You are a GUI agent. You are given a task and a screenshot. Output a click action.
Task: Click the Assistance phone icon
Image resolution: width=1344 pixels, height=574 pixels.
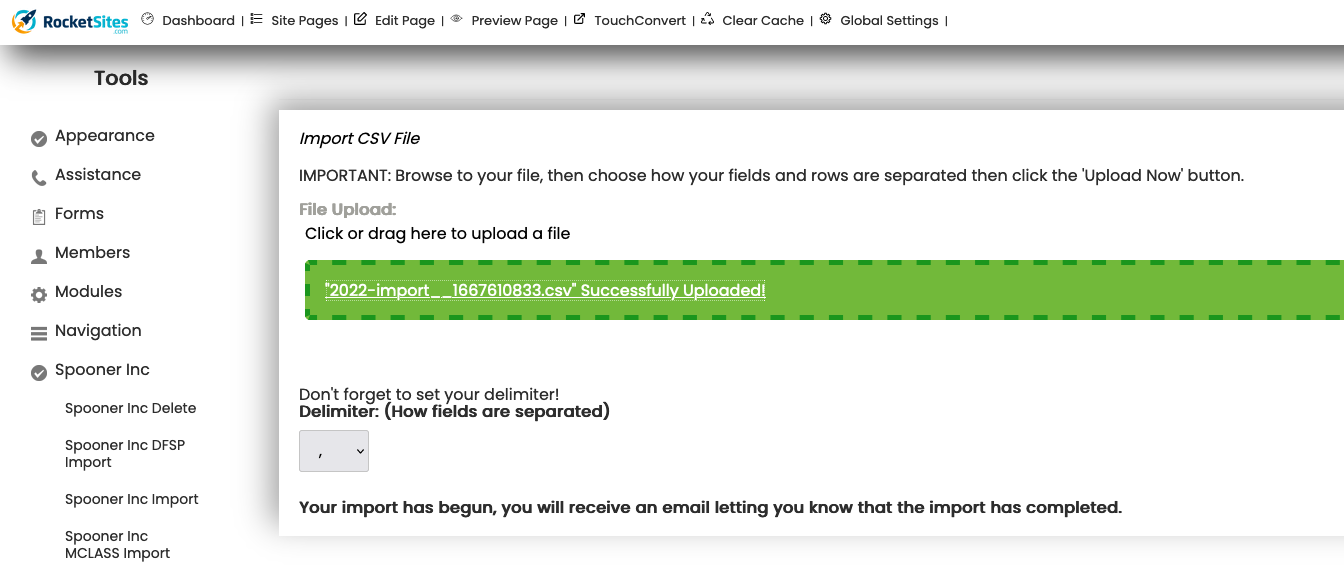39,178
